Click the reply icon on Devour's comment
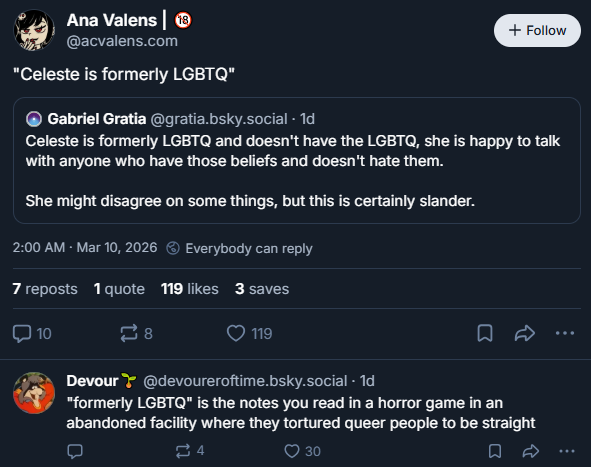This screenshot has width=591, height=467. pos(75,451)
